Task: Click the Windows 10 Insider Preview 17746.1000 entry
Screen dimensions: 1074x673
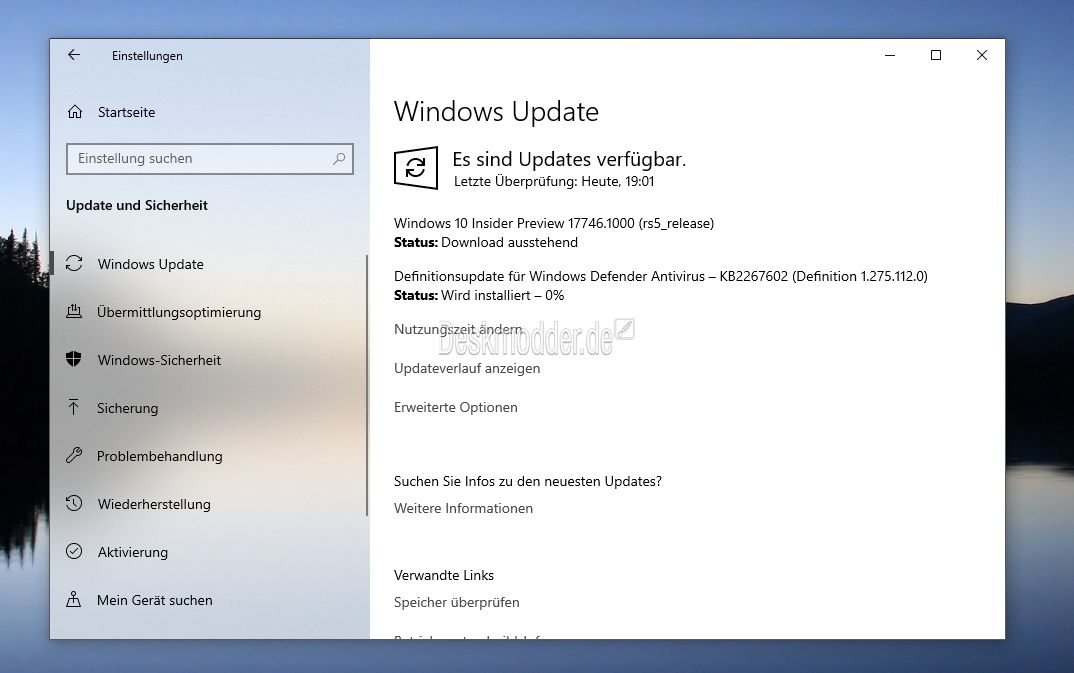Action: (x=554, y=223)
